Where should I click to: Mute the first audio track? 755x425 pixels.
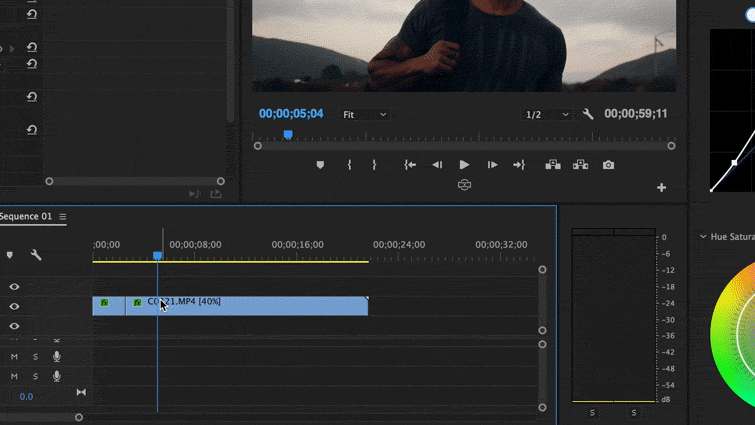coord(14,356)
